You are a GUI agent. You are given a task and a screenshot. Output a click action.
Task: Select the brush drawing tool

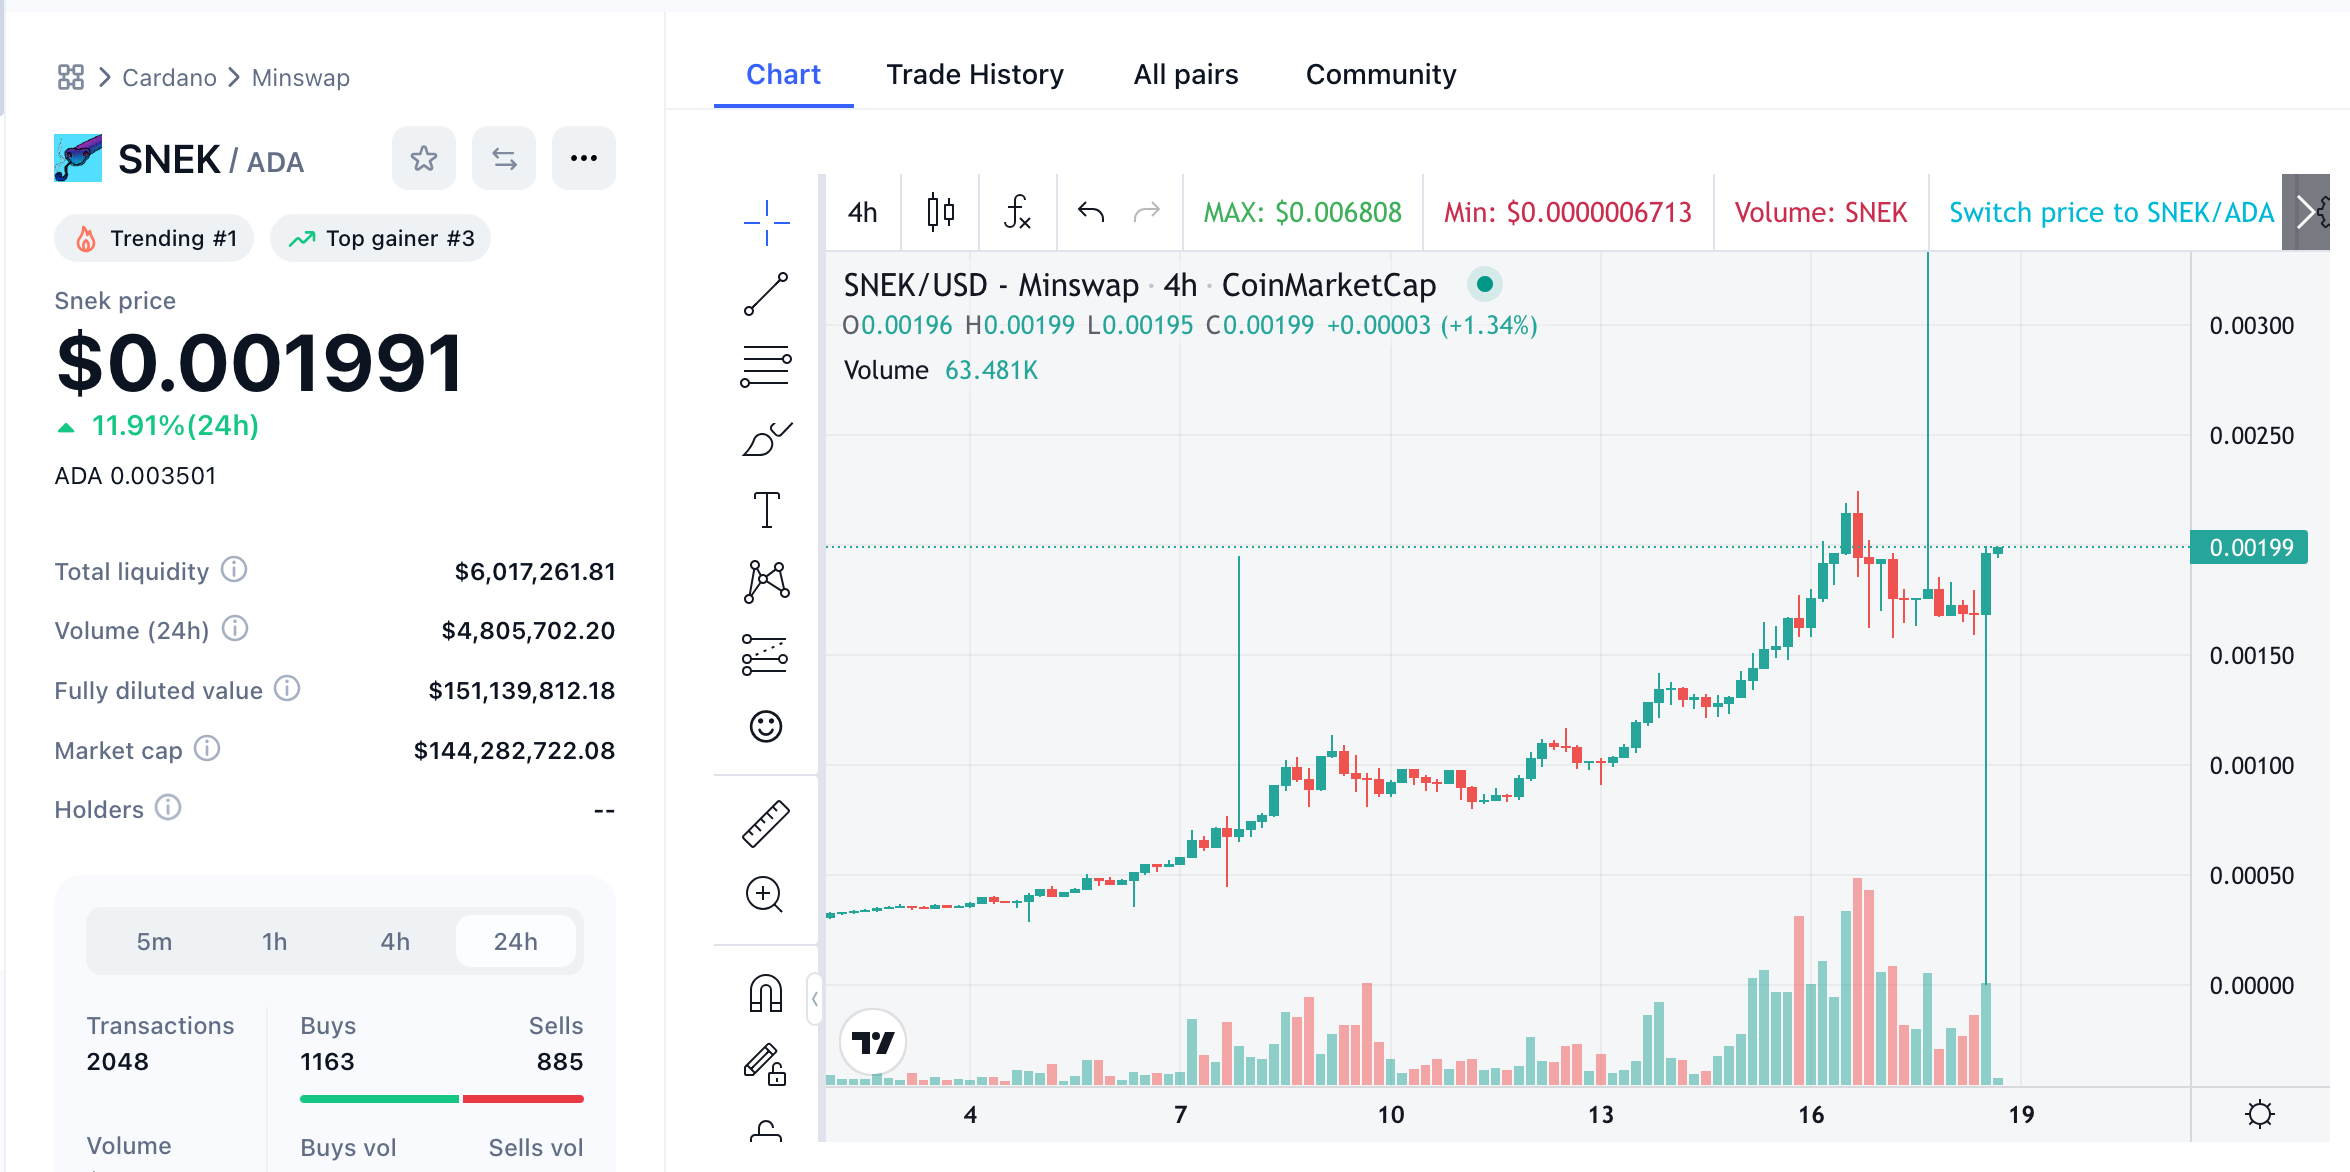(766, 438)
